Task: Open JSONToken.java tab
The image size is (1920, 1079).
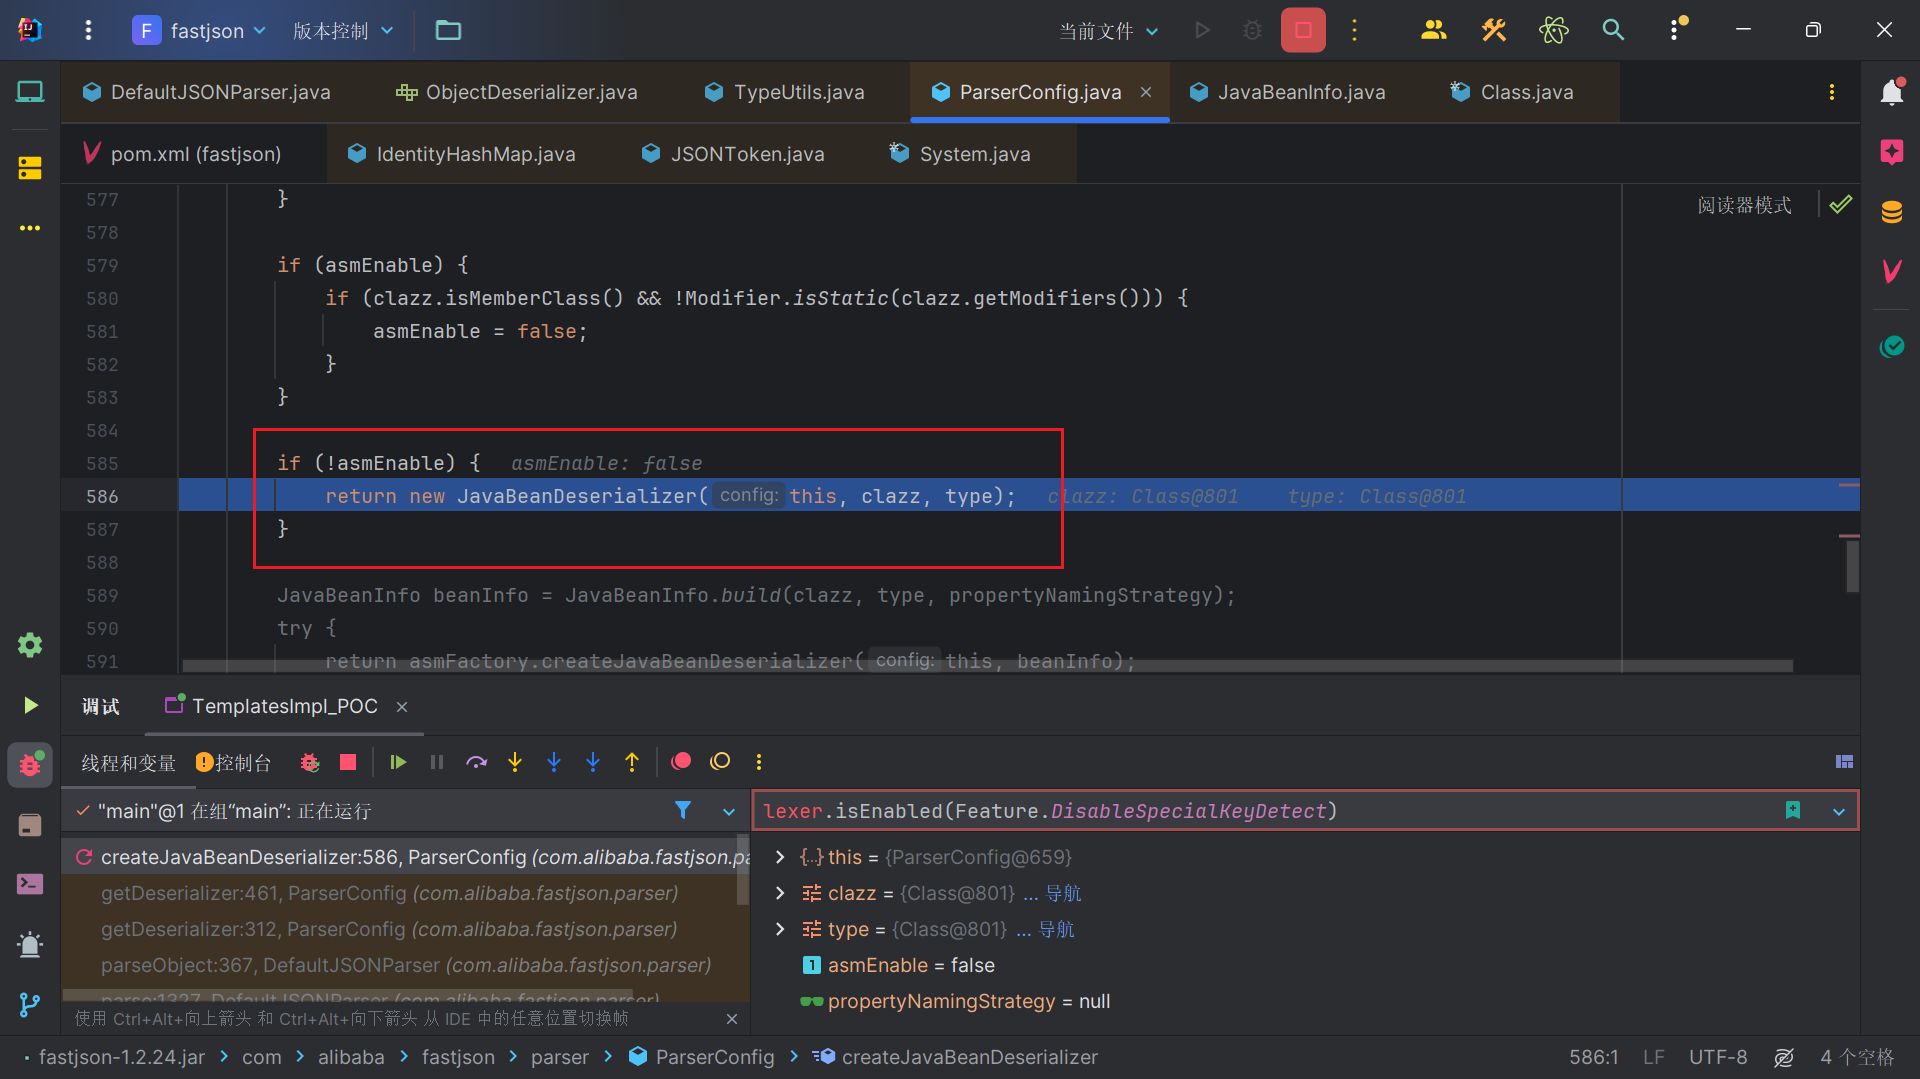Action: coord(733,154)
